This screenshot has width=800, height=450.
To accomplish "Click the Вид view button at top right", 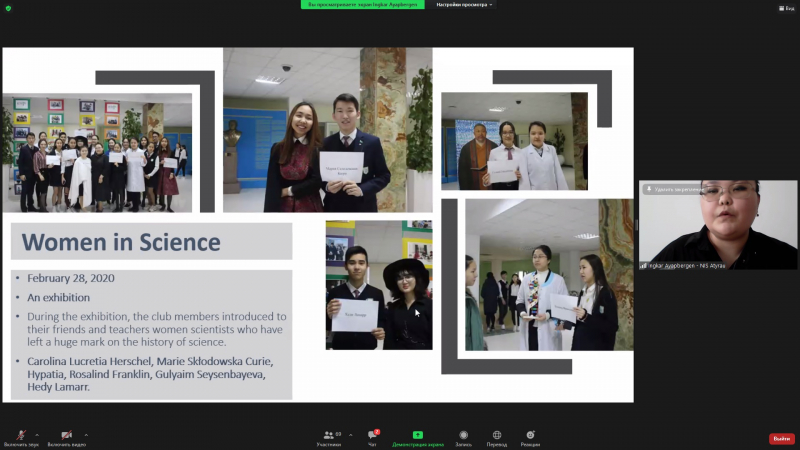I will tap(788, 9).
